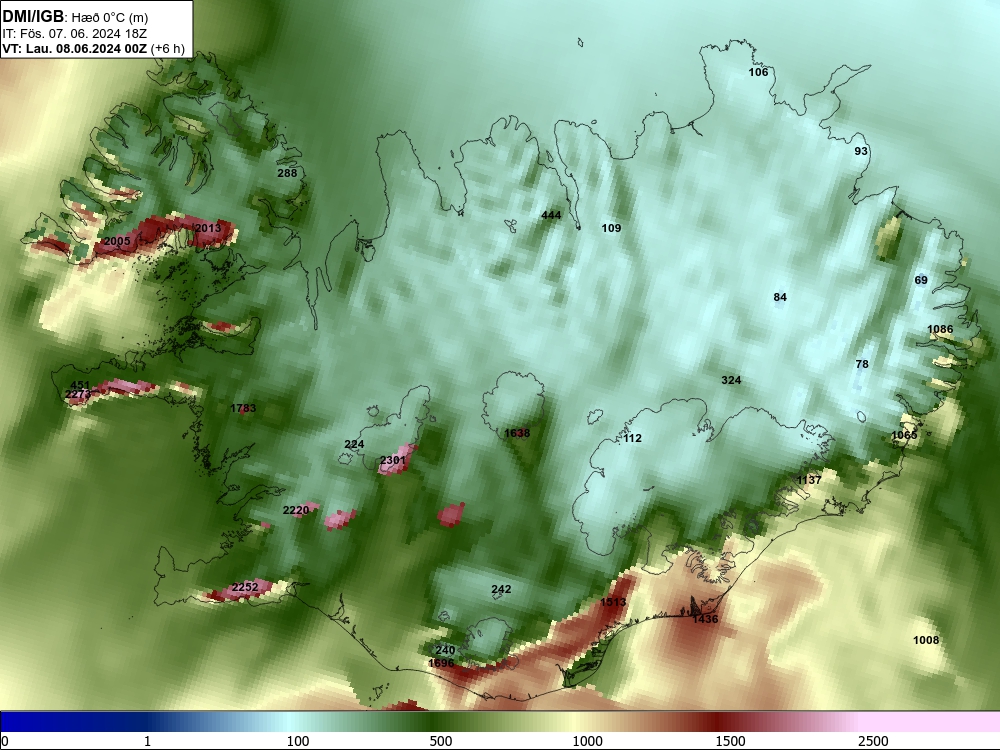Click the color scale label 500
This screenshot has width=1000, height=750.
pos(441,741)
